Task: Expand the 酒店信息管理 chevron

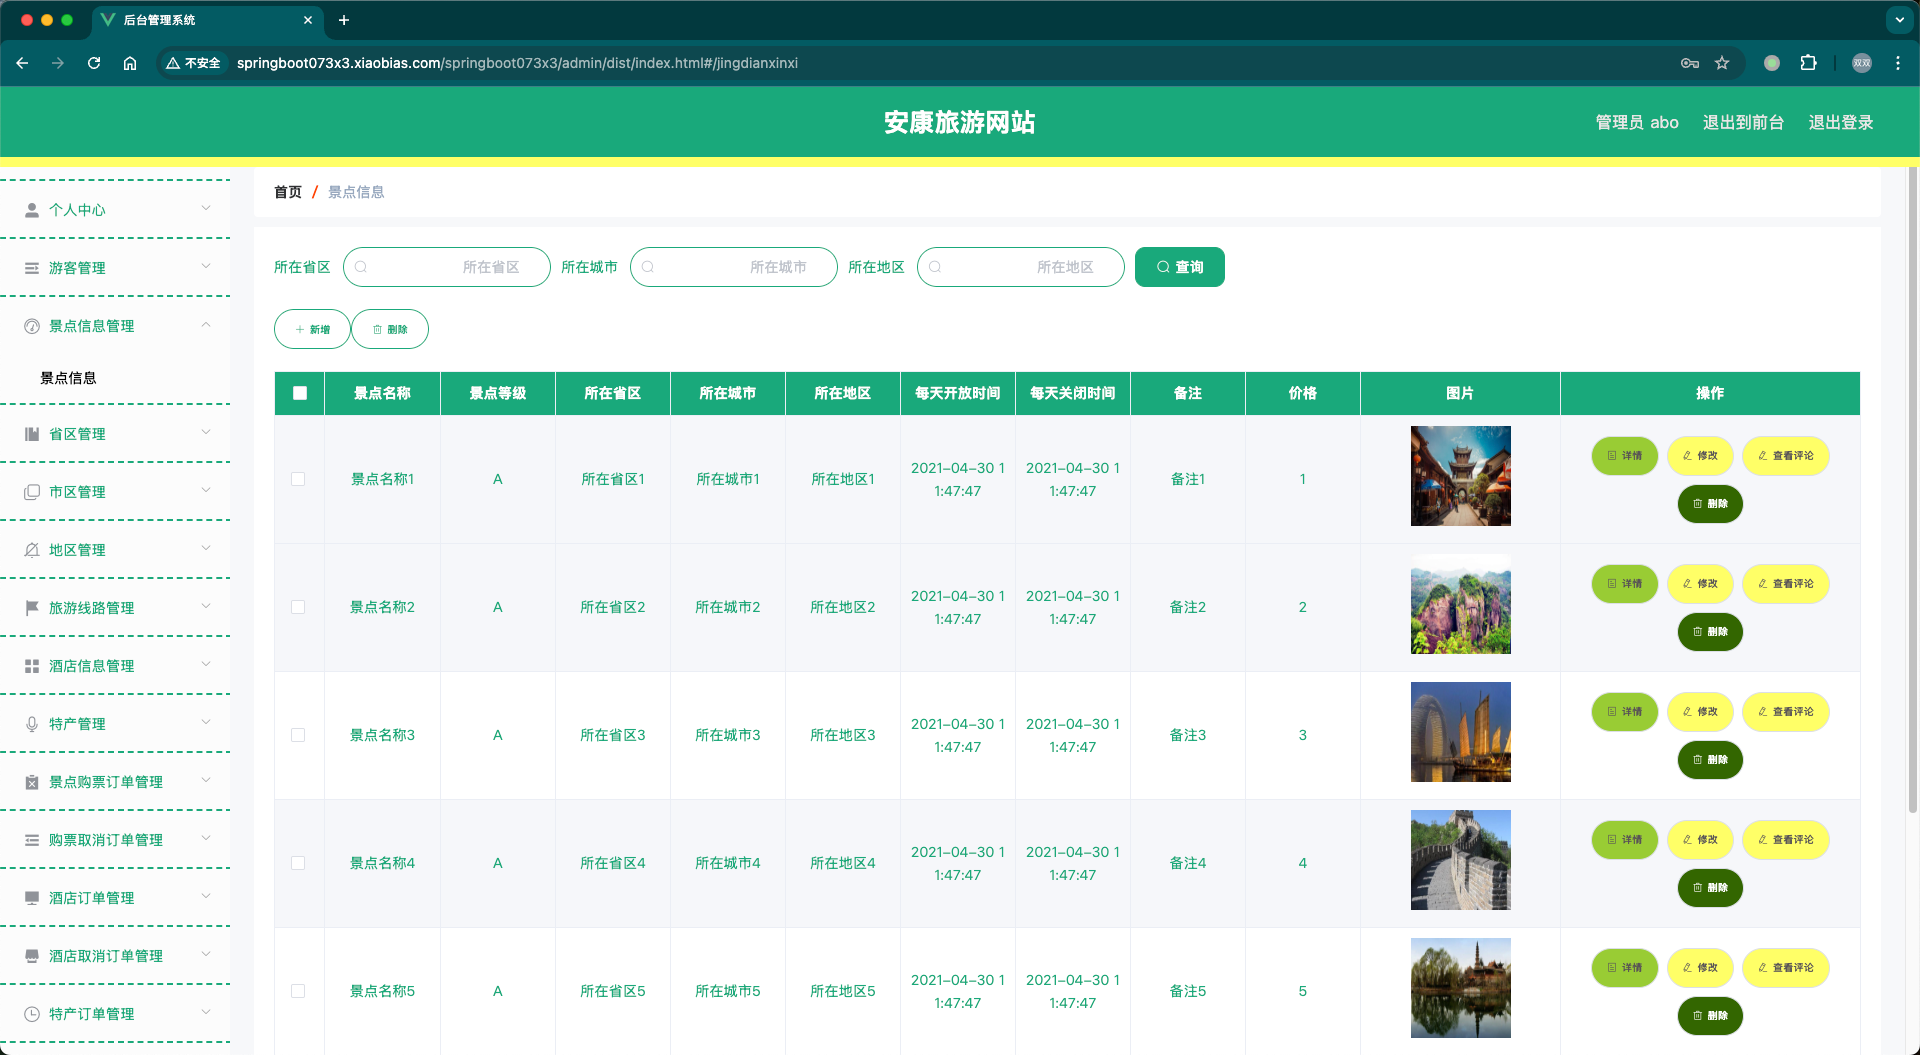Action: click(206, 665)
